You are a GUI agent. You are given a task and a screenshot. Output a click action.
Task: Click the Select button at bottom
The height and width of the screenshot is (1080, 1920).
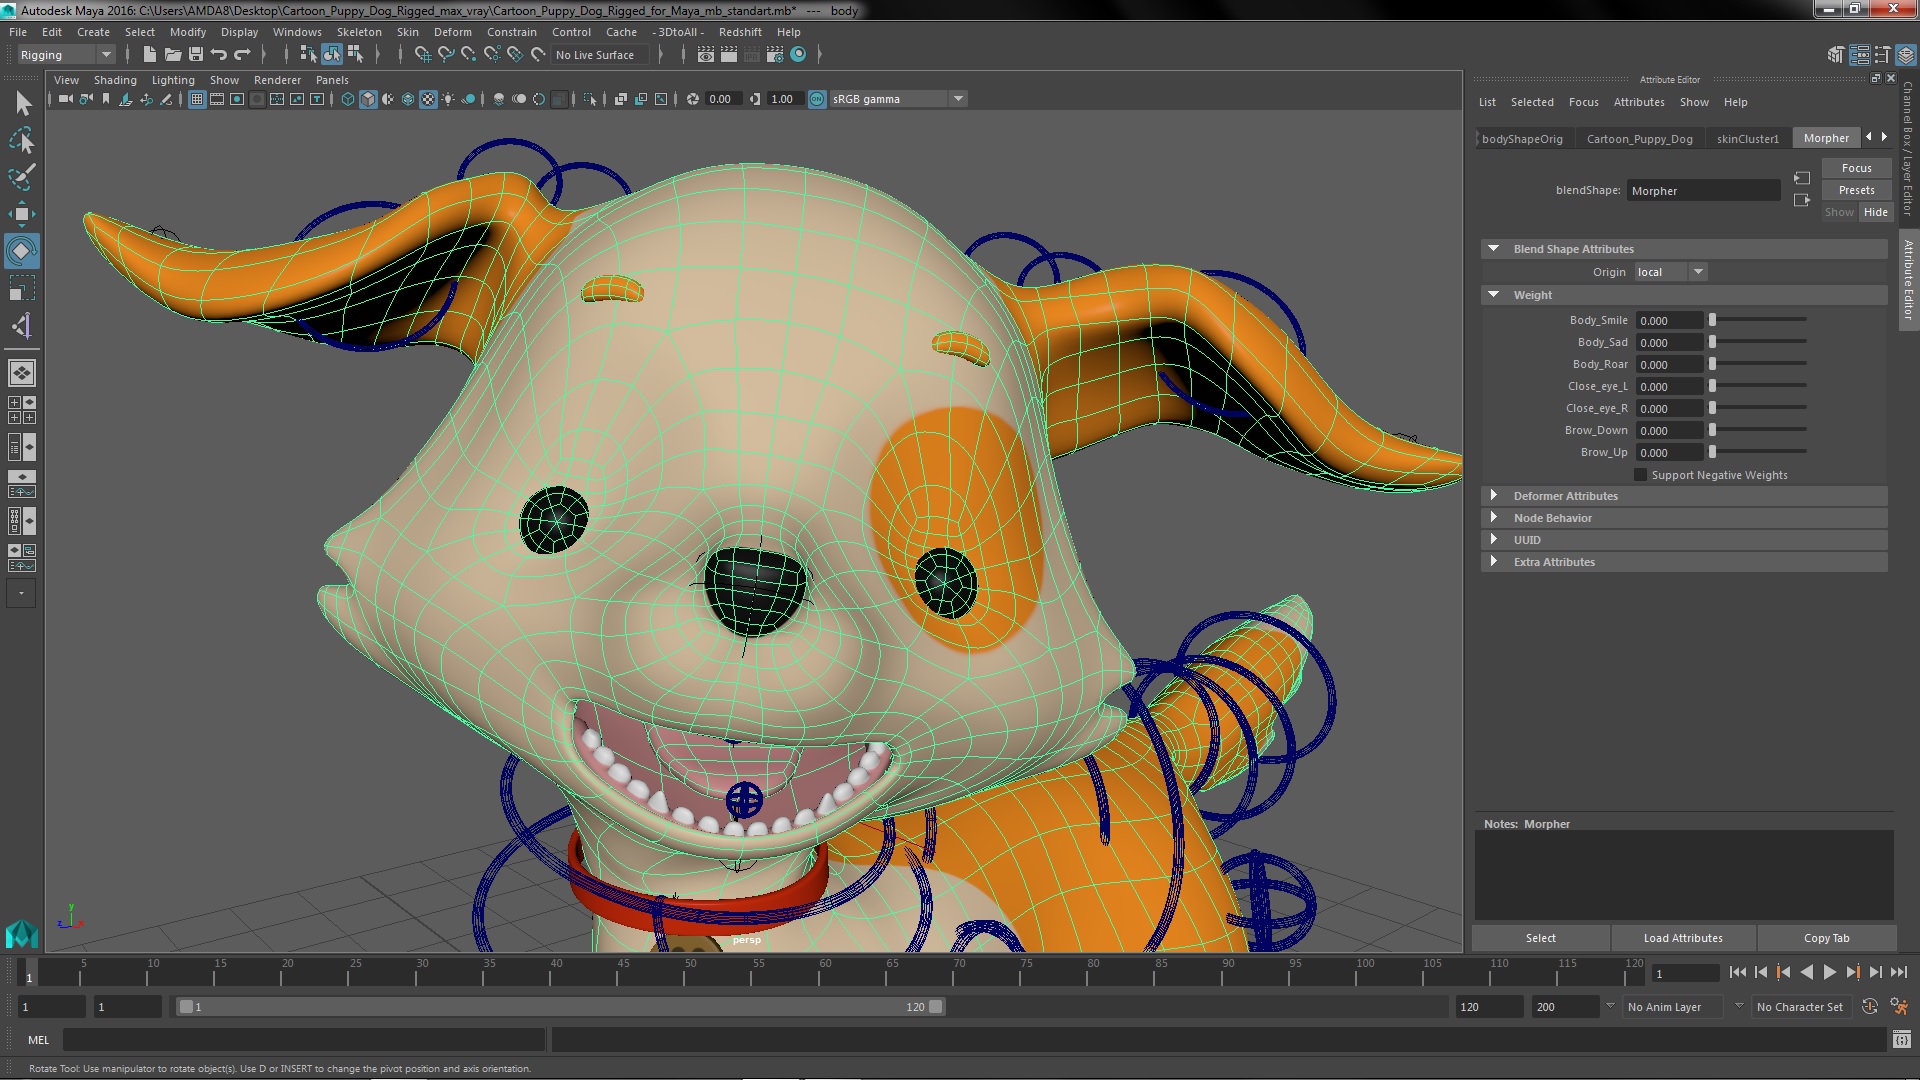[x=1540, y=938]
